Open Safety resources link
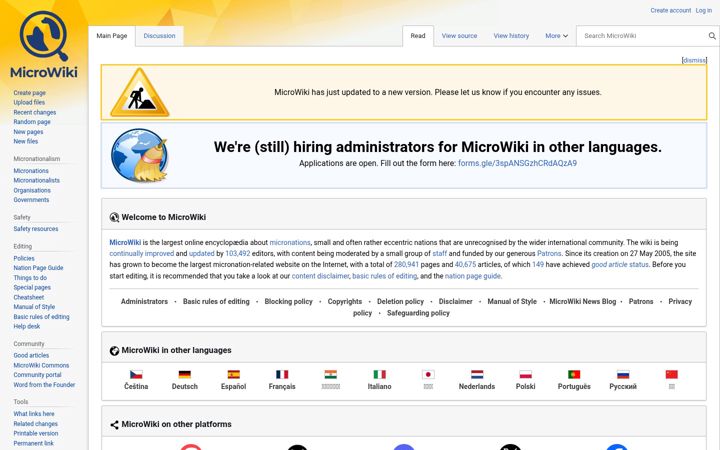Screen dimensions: 720x450 point(36,229)
